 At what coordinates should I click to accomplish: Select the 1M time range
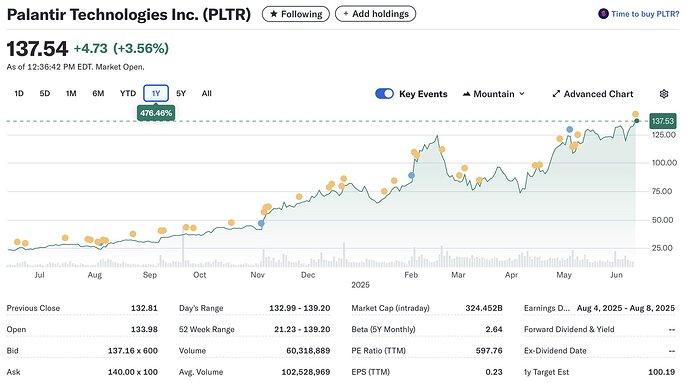pyautogui.click(x=71, y=93)
